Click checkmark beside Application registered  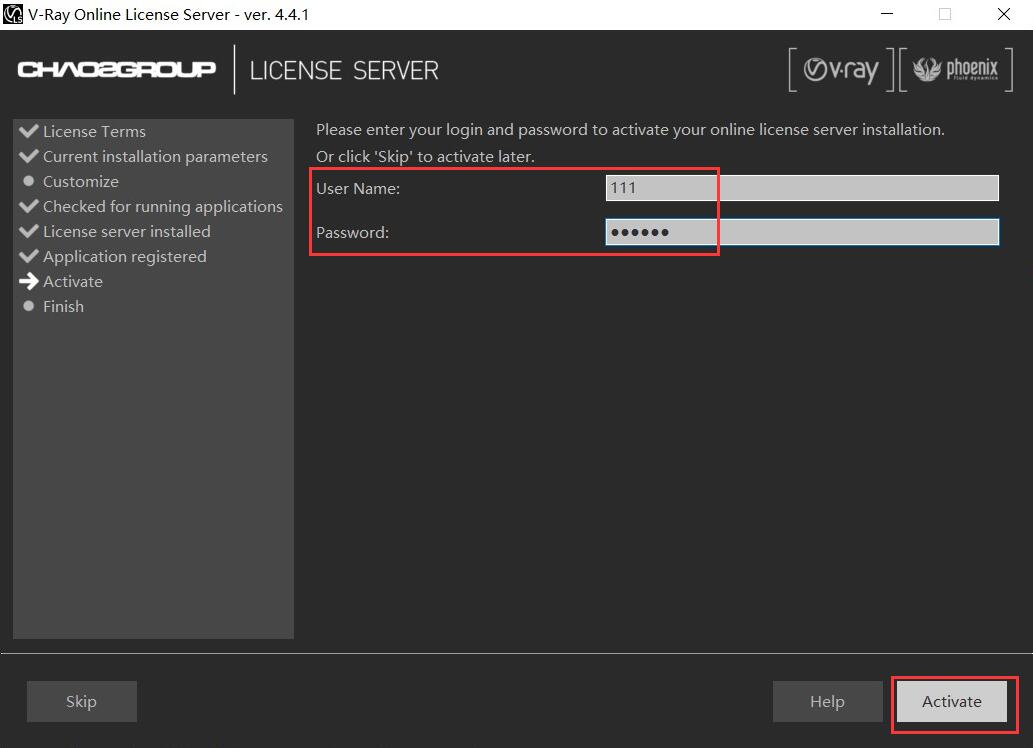(x=29, y=256)
